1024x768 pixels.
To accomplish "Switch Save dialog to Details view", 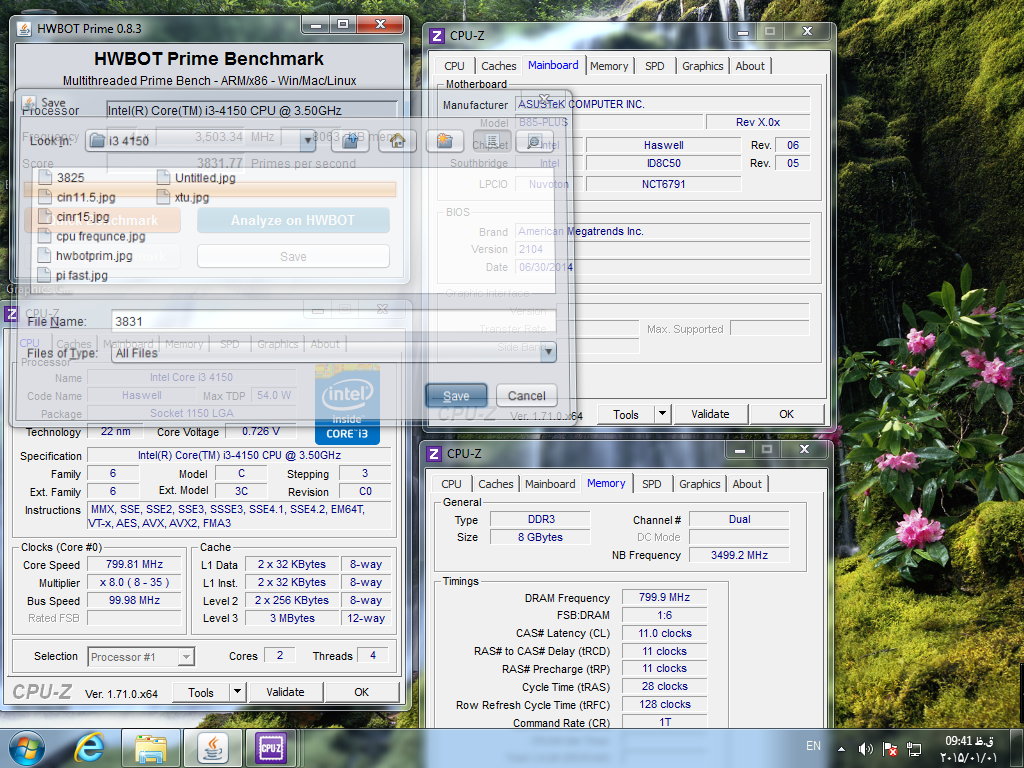I will tap(534, 140).
